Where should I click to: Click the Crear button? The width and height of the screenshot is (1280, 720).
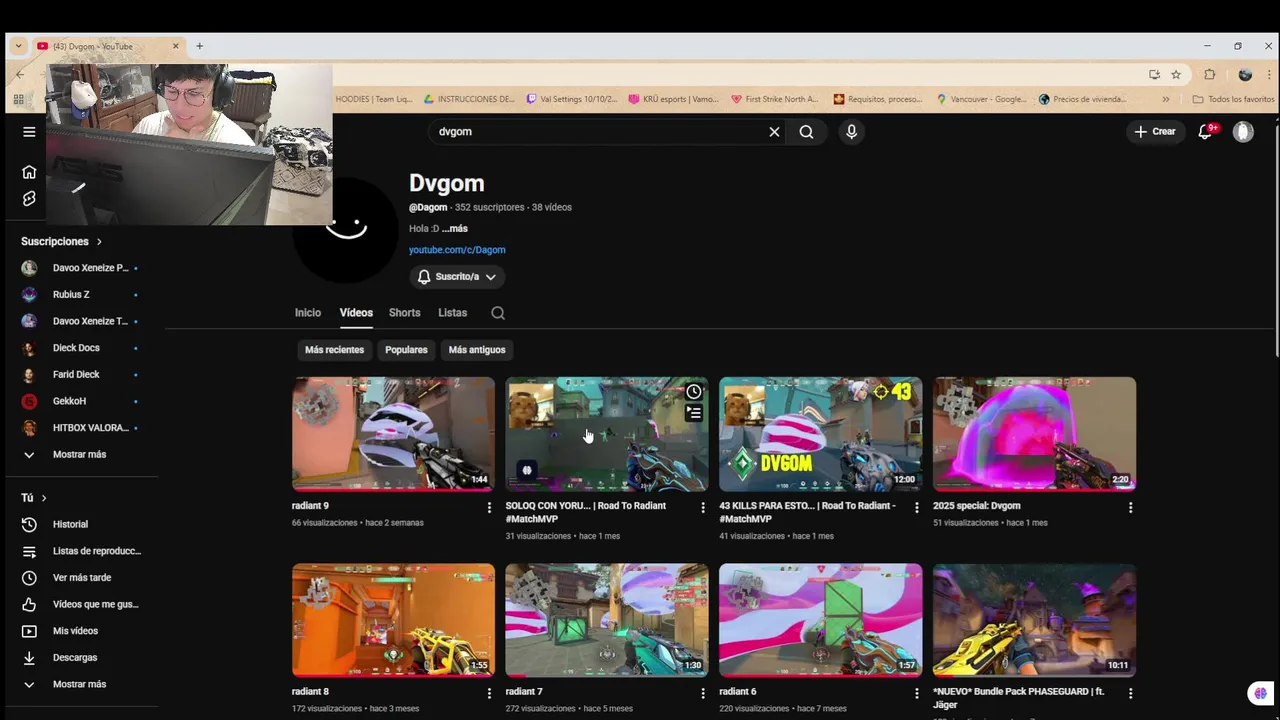[x=1155, y=132]
